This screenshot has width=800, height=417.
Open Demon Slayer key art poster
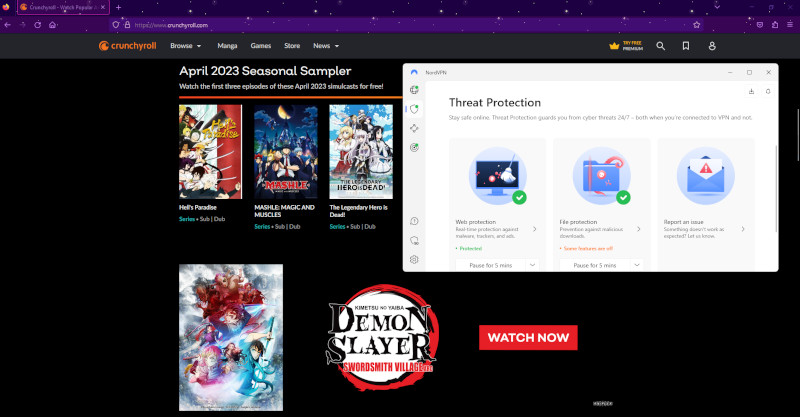(231, 337)
